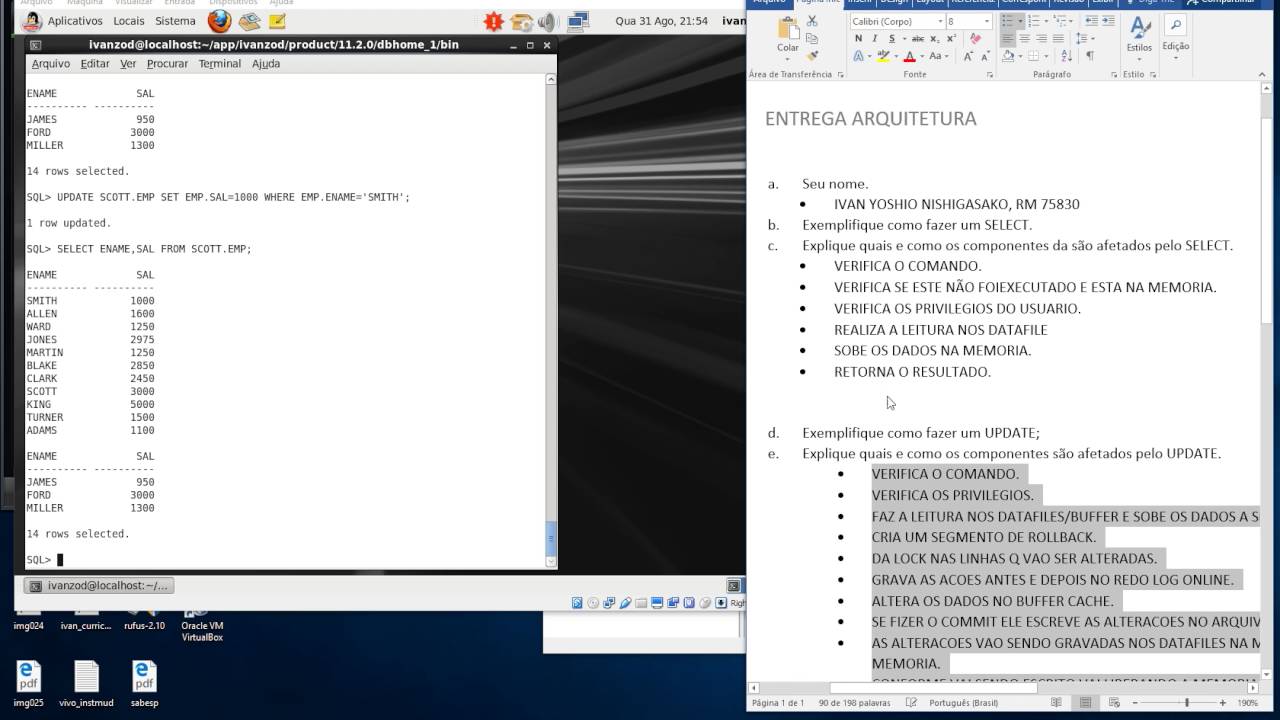This screenshot has height=720, width=1280.
Task: Toggle subscript formatting
Action: 934,39
